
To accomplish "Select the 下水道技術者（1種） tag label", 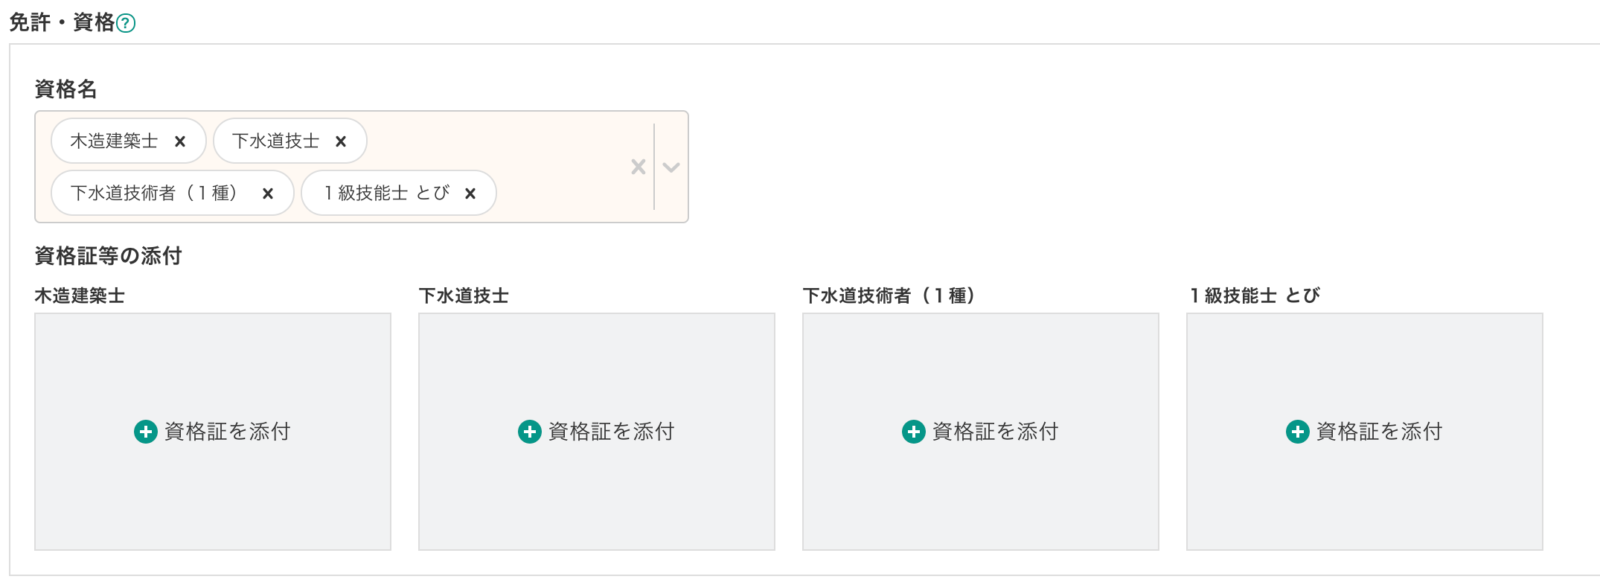I will pos(154,193).
